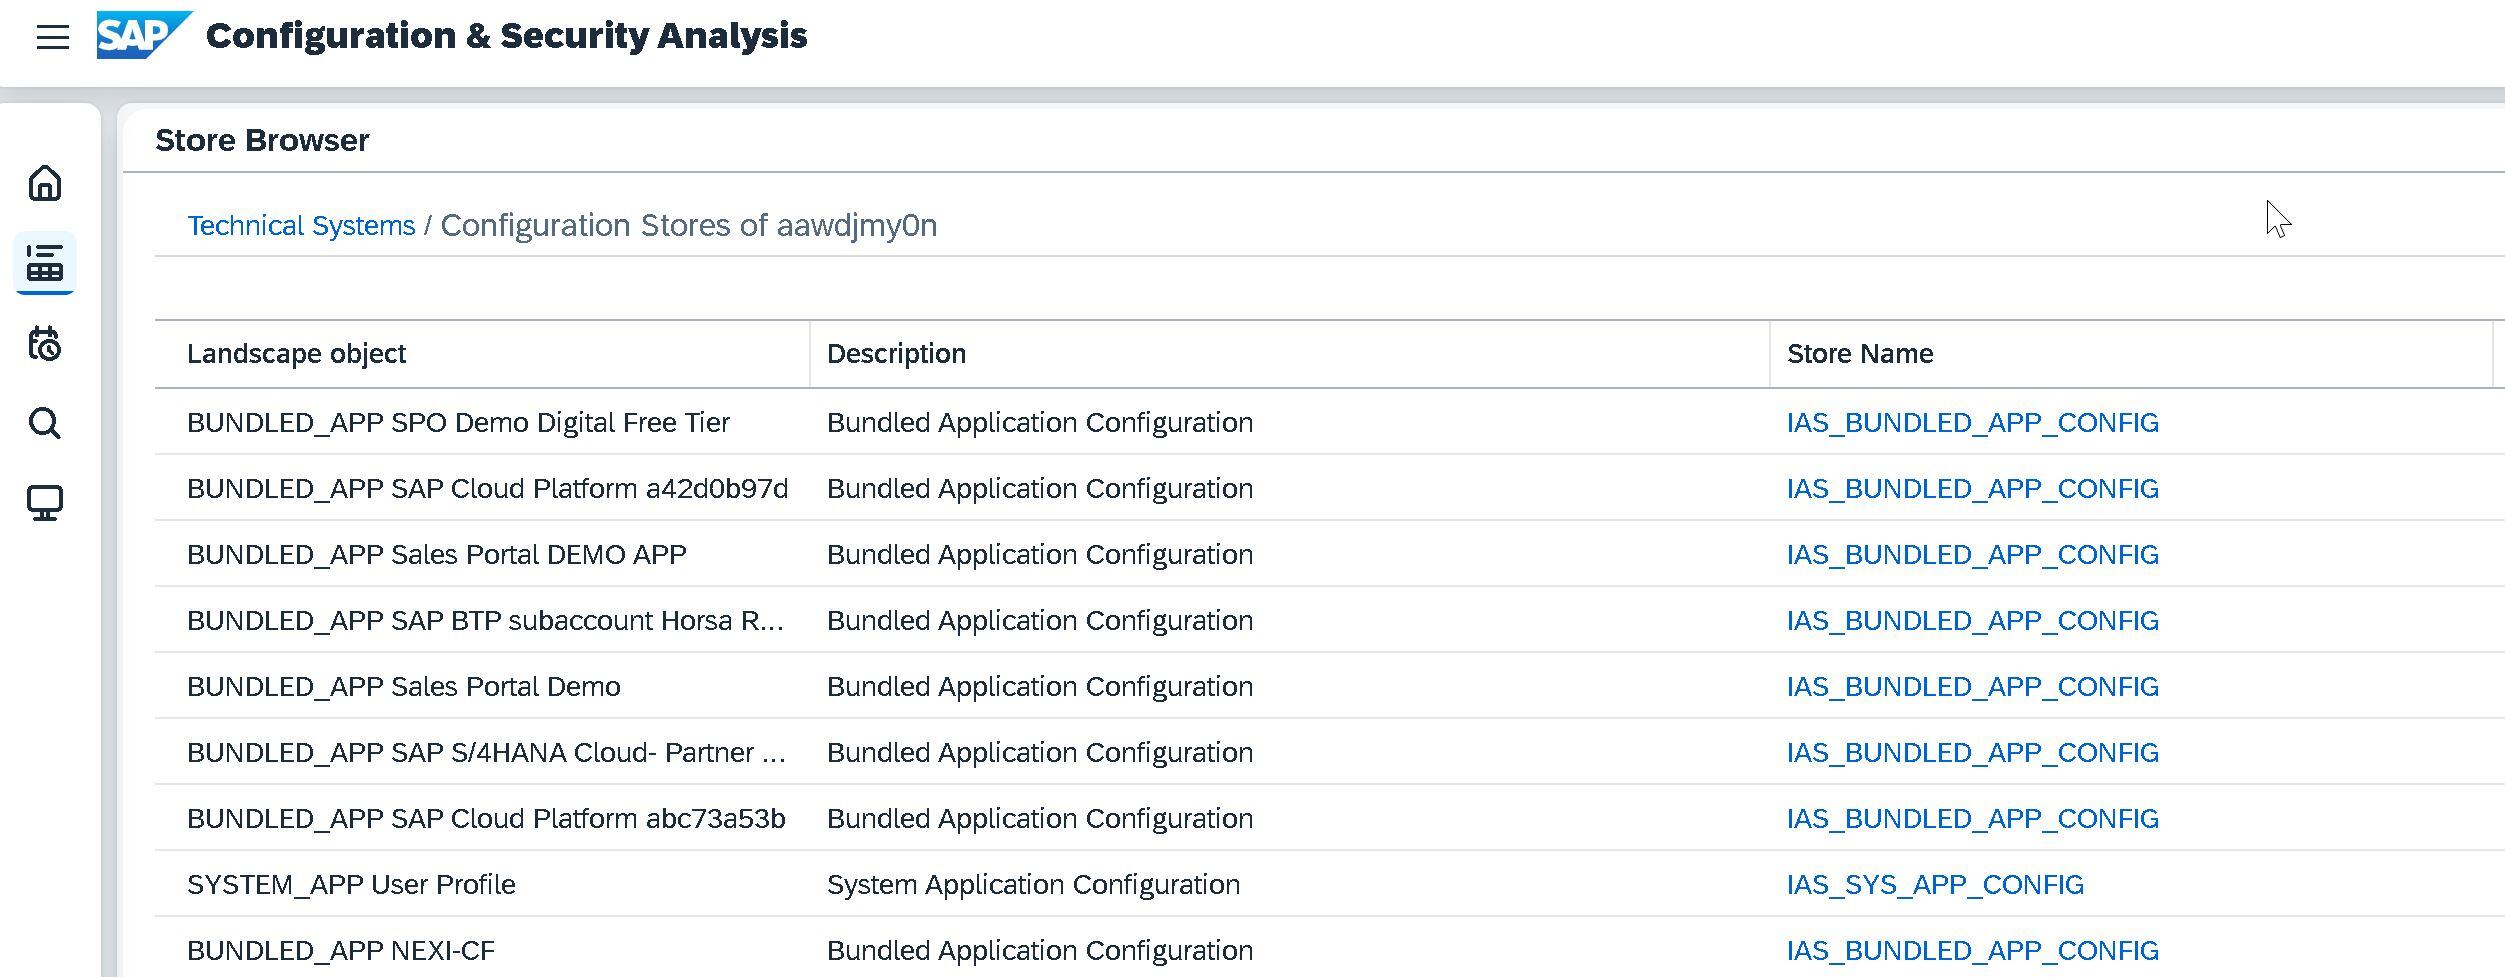The image size is (2505, 977).
Task: Click System Application Configuration description cell
Action: point(1033,884)
